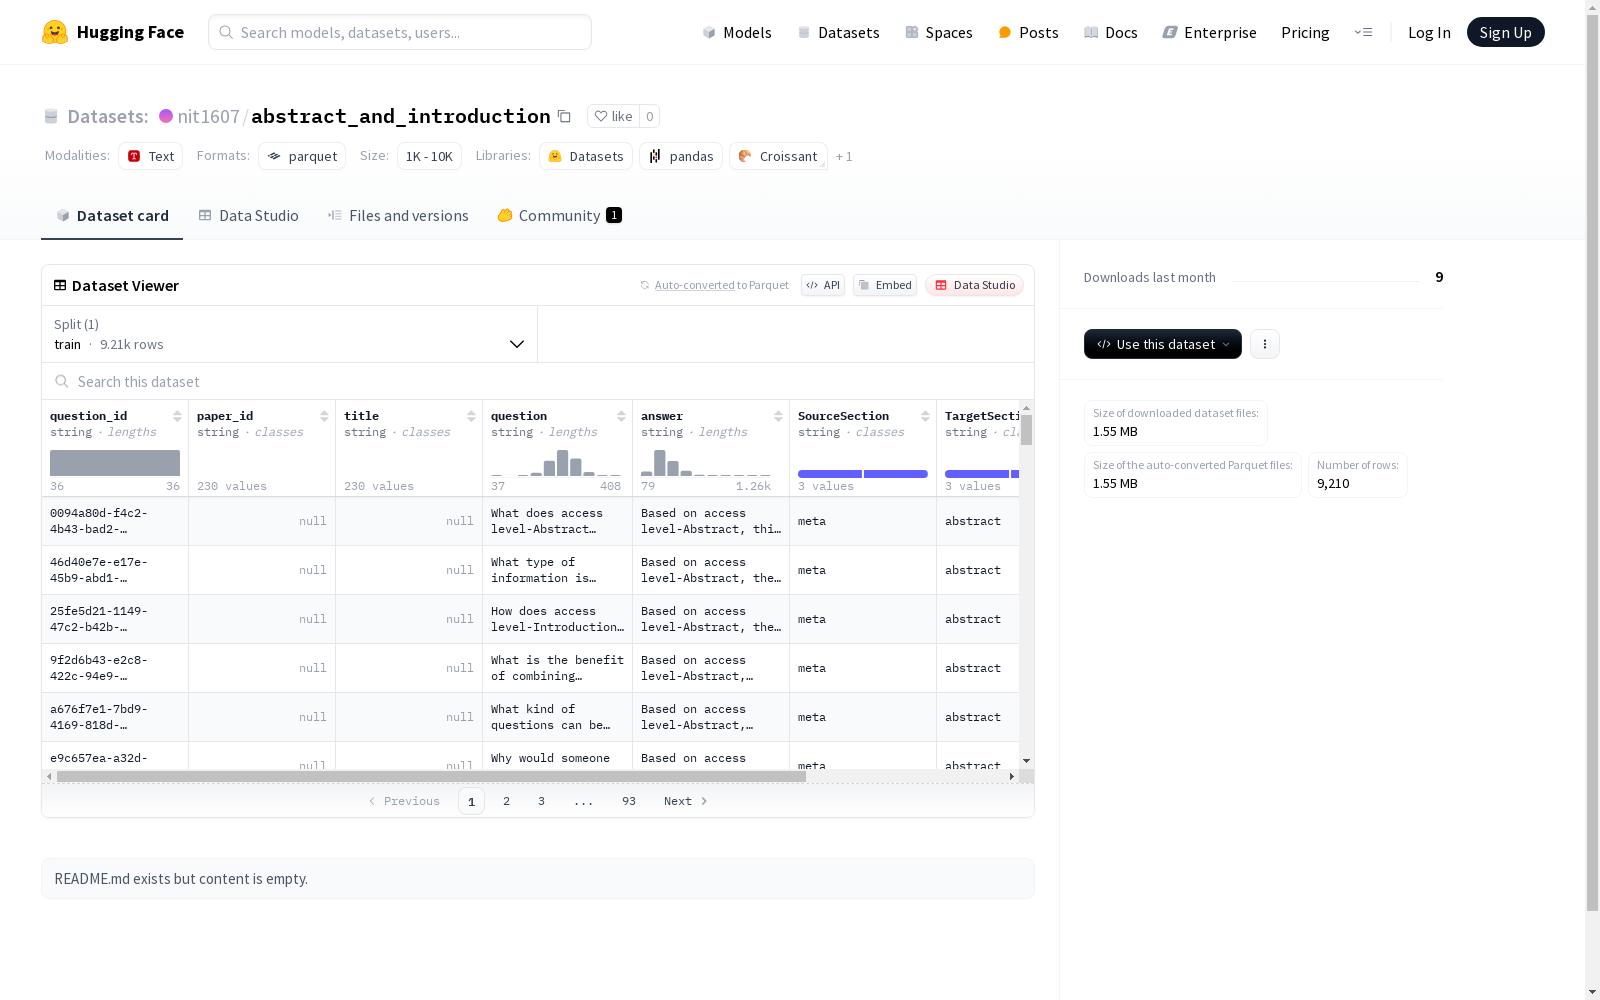Click the table vertical scrollbar thumb
Viewport: 1600px width, 1000px height.
pyautogui.click(x=1026, y=430)
